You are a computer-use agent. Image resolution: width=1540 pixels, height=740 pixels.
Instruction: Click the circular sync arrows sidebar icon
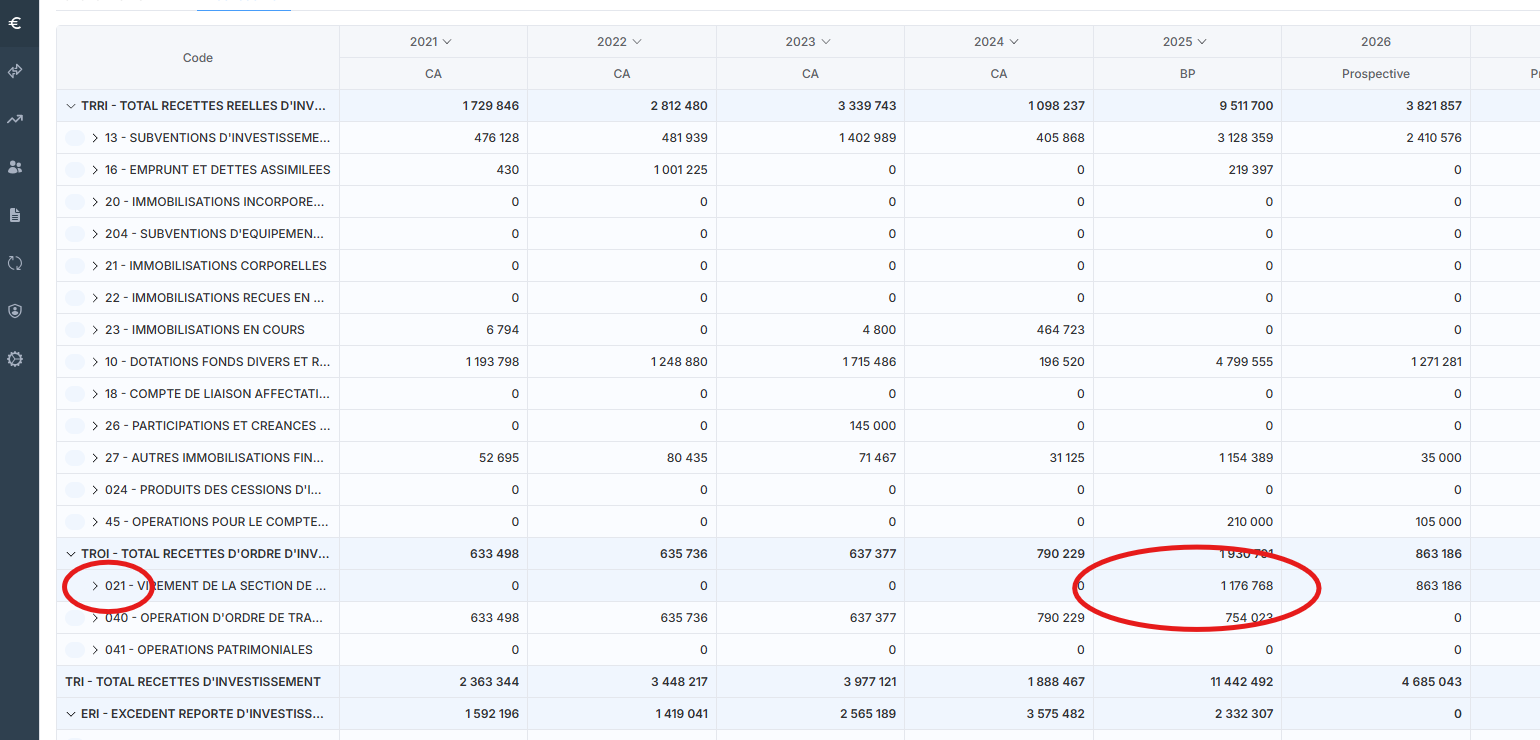15,263
